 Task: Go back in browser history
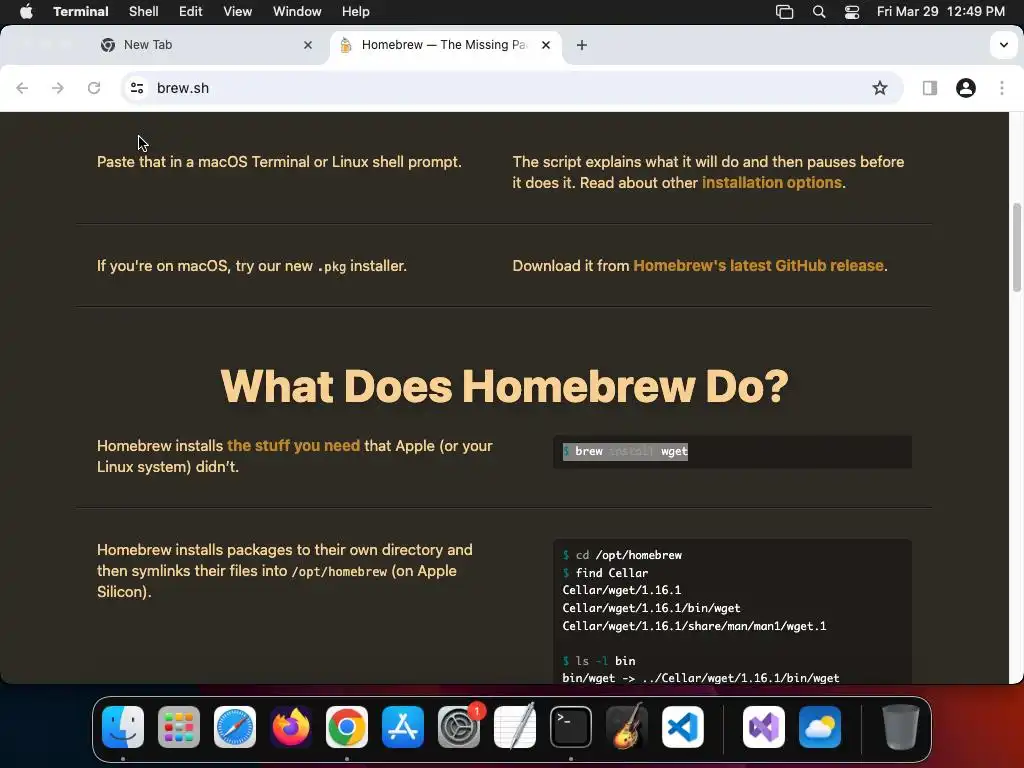point(22,88)
